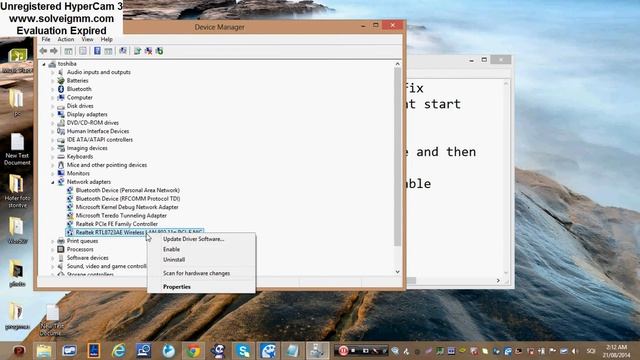Click IDE ATA/ATAPI controllers category
The height and width of the screenshot is (360, 640).
[100, 140]
